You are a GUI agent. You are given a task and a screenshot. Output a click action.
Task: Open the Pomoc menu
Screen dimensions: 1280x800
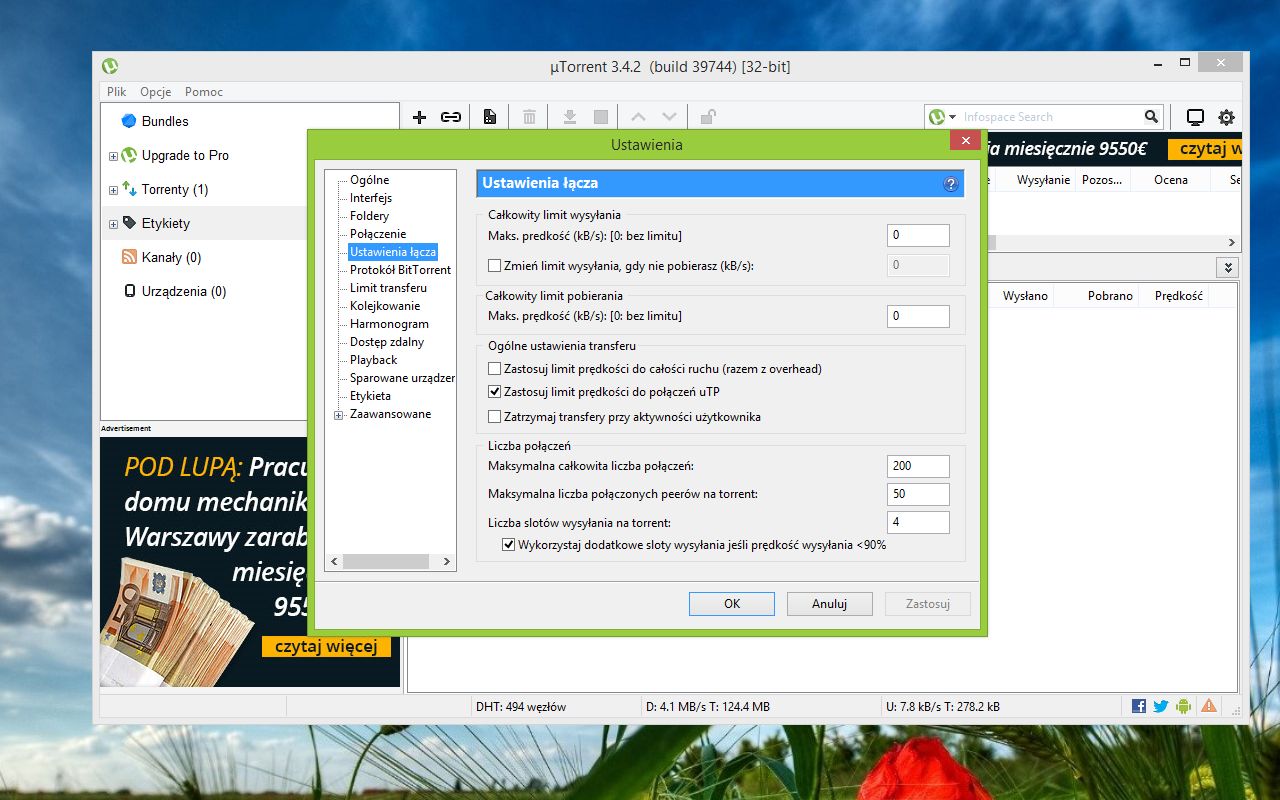[204, 91]
